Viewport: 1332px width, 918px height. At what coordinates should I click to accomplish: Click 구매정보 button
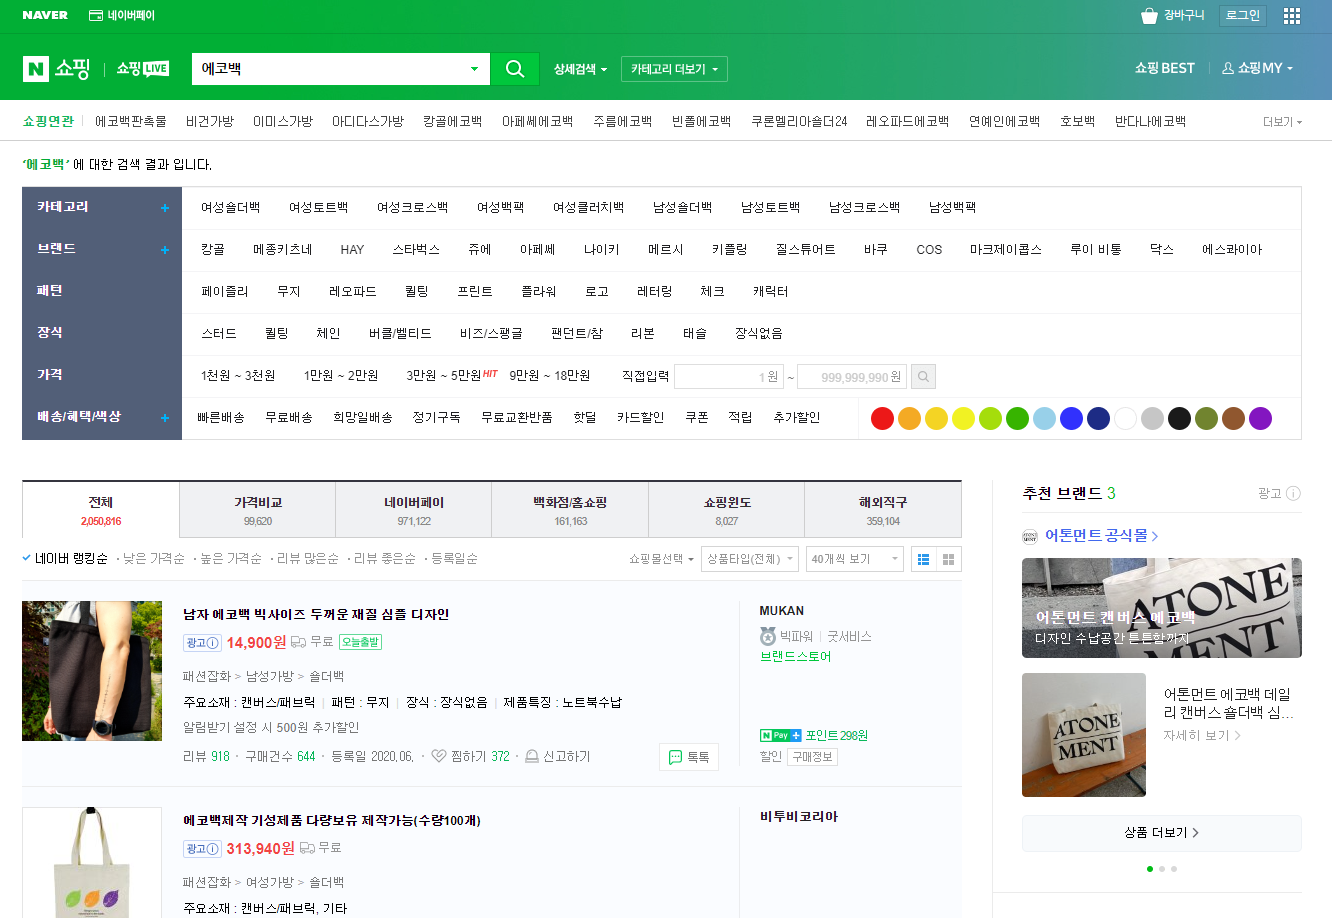(812, 757)
